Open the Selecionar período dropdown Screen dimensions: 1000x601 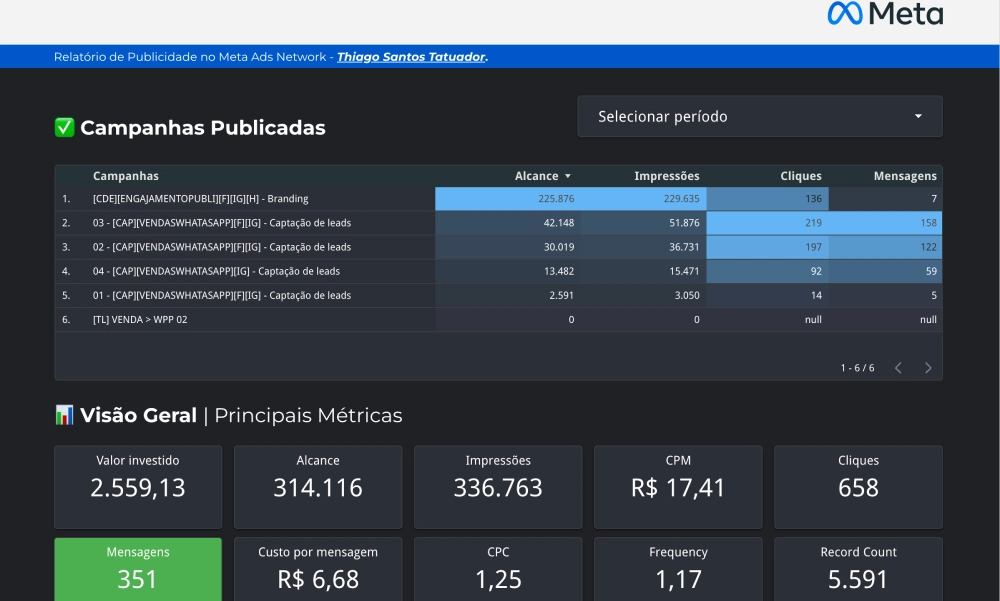tap(759, 117)
